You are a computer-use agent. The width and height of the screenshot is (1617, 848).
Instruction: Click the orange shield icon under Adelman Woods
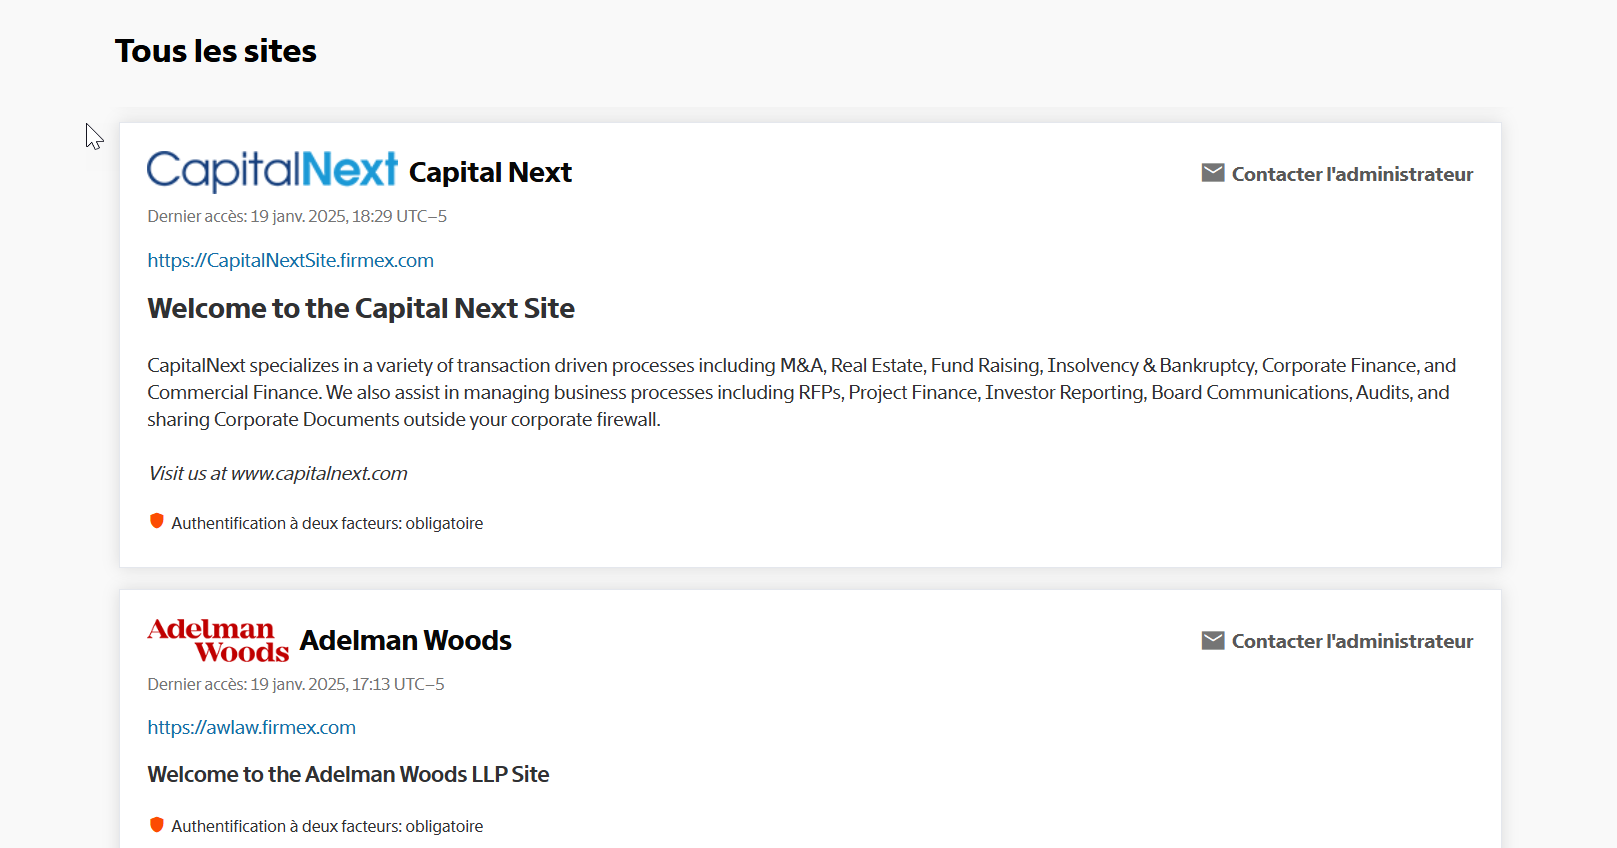click(x=157, y=824)
